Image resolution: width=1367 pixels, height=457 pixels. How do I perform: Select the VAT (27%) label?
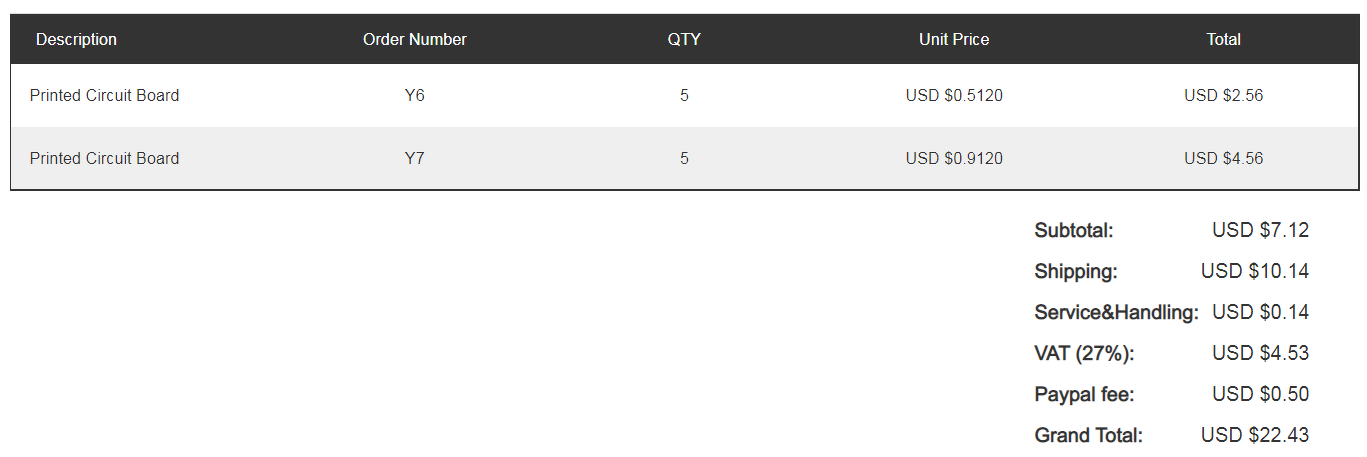click(x=1084, y=353)
